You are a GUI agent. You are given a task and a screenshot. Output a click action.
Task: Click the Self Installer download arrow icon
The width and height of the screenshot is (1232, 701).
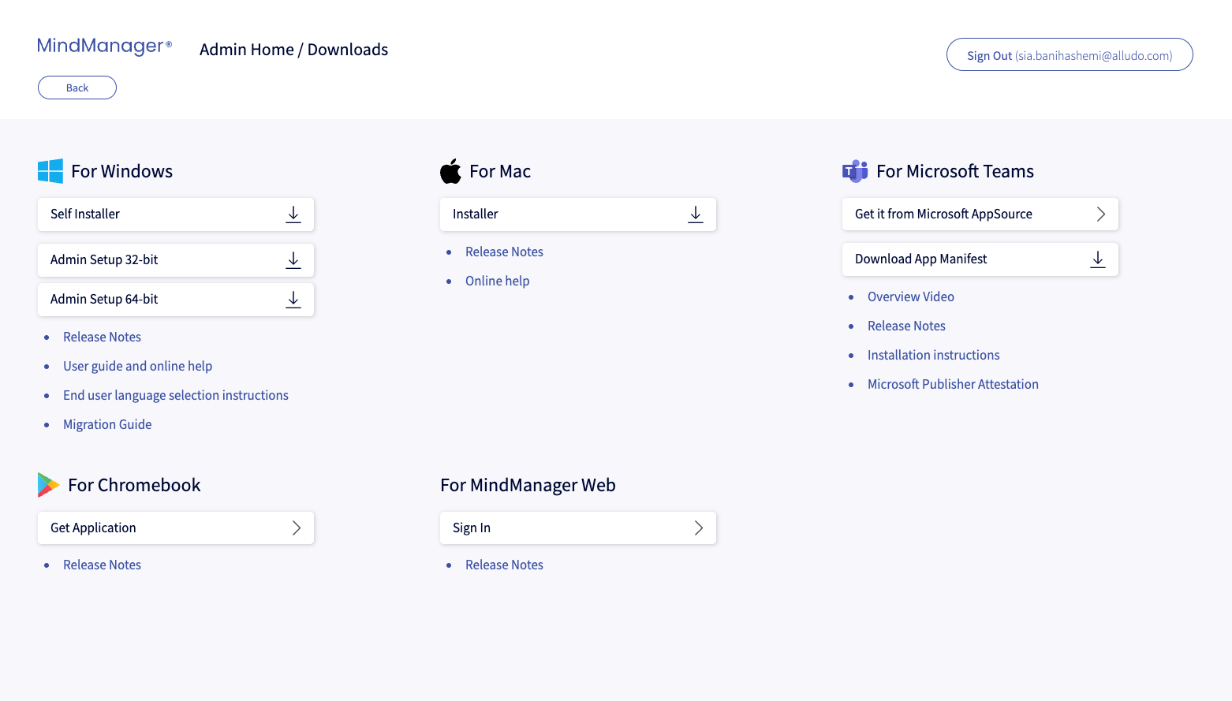[293, 214]
